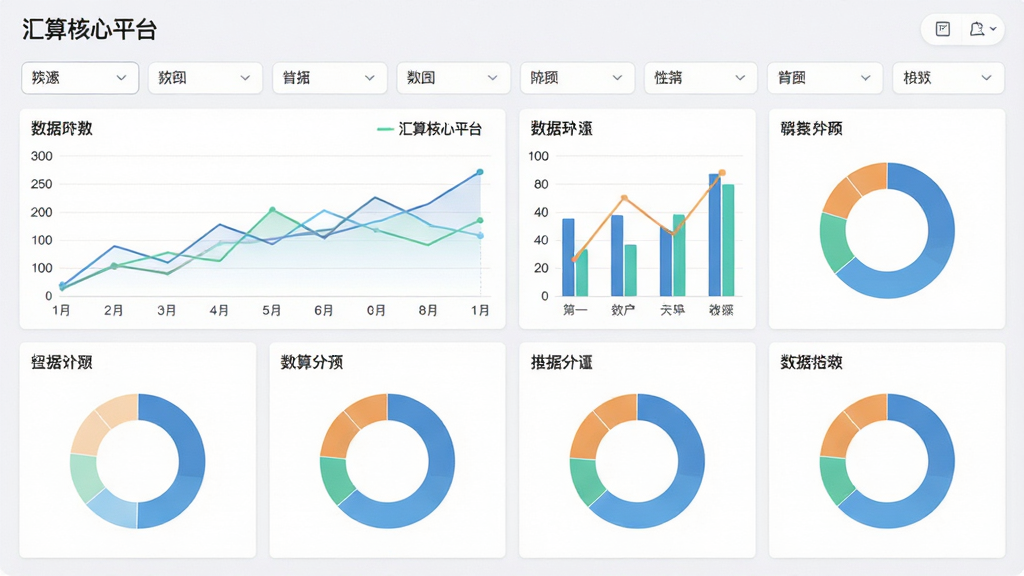Click the square layout icon in the header
The width and height of the screenshot is (1024, 576).
(942, 29)
